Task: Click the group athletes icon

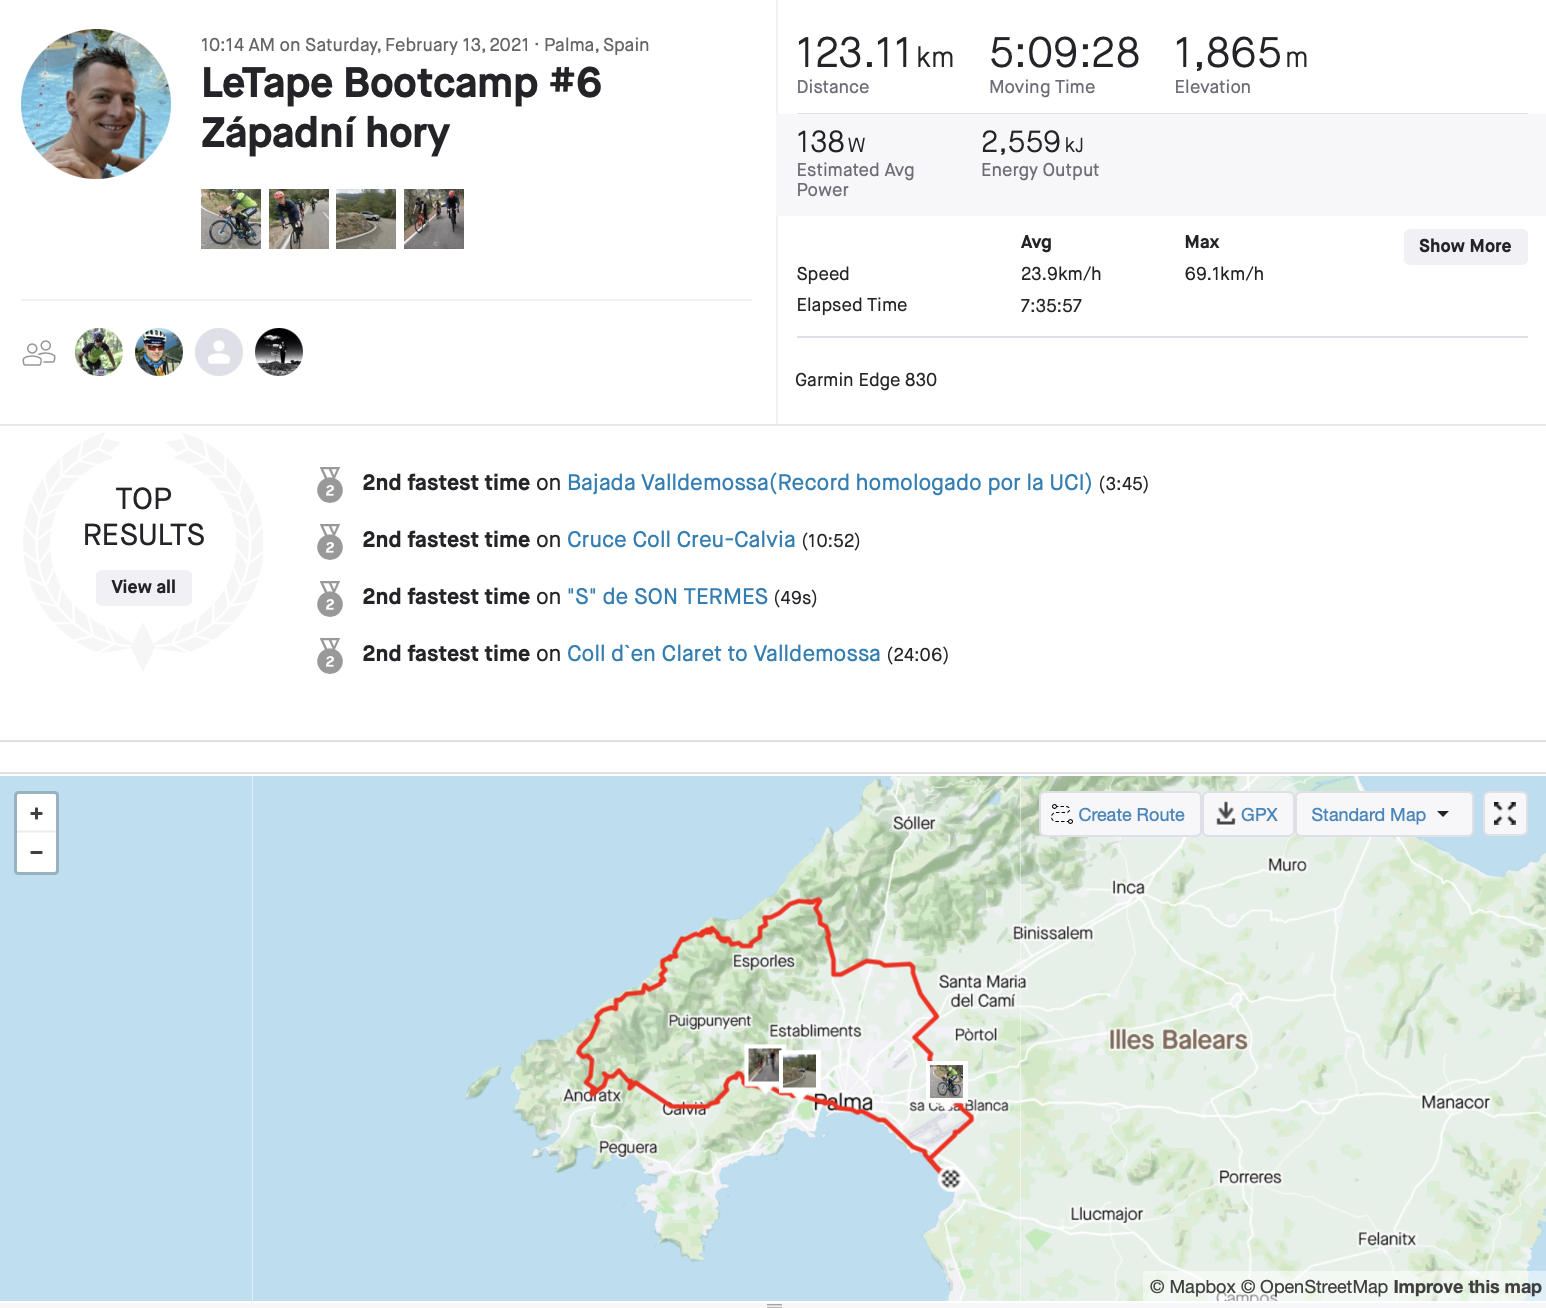Action: 39,353
